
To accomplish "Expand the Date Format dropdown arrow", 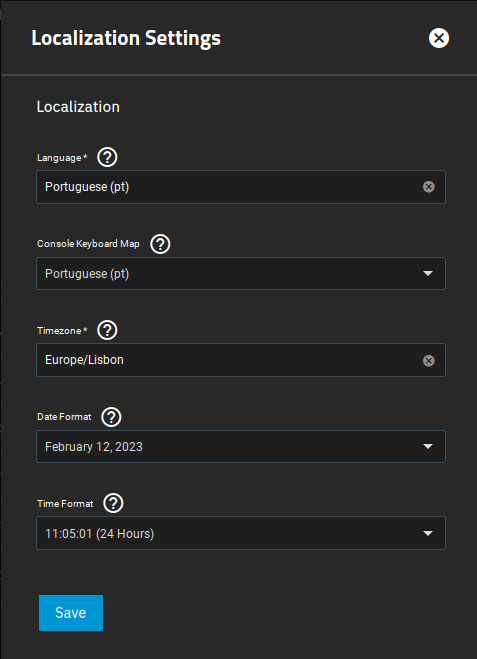I will coord(428,446).
